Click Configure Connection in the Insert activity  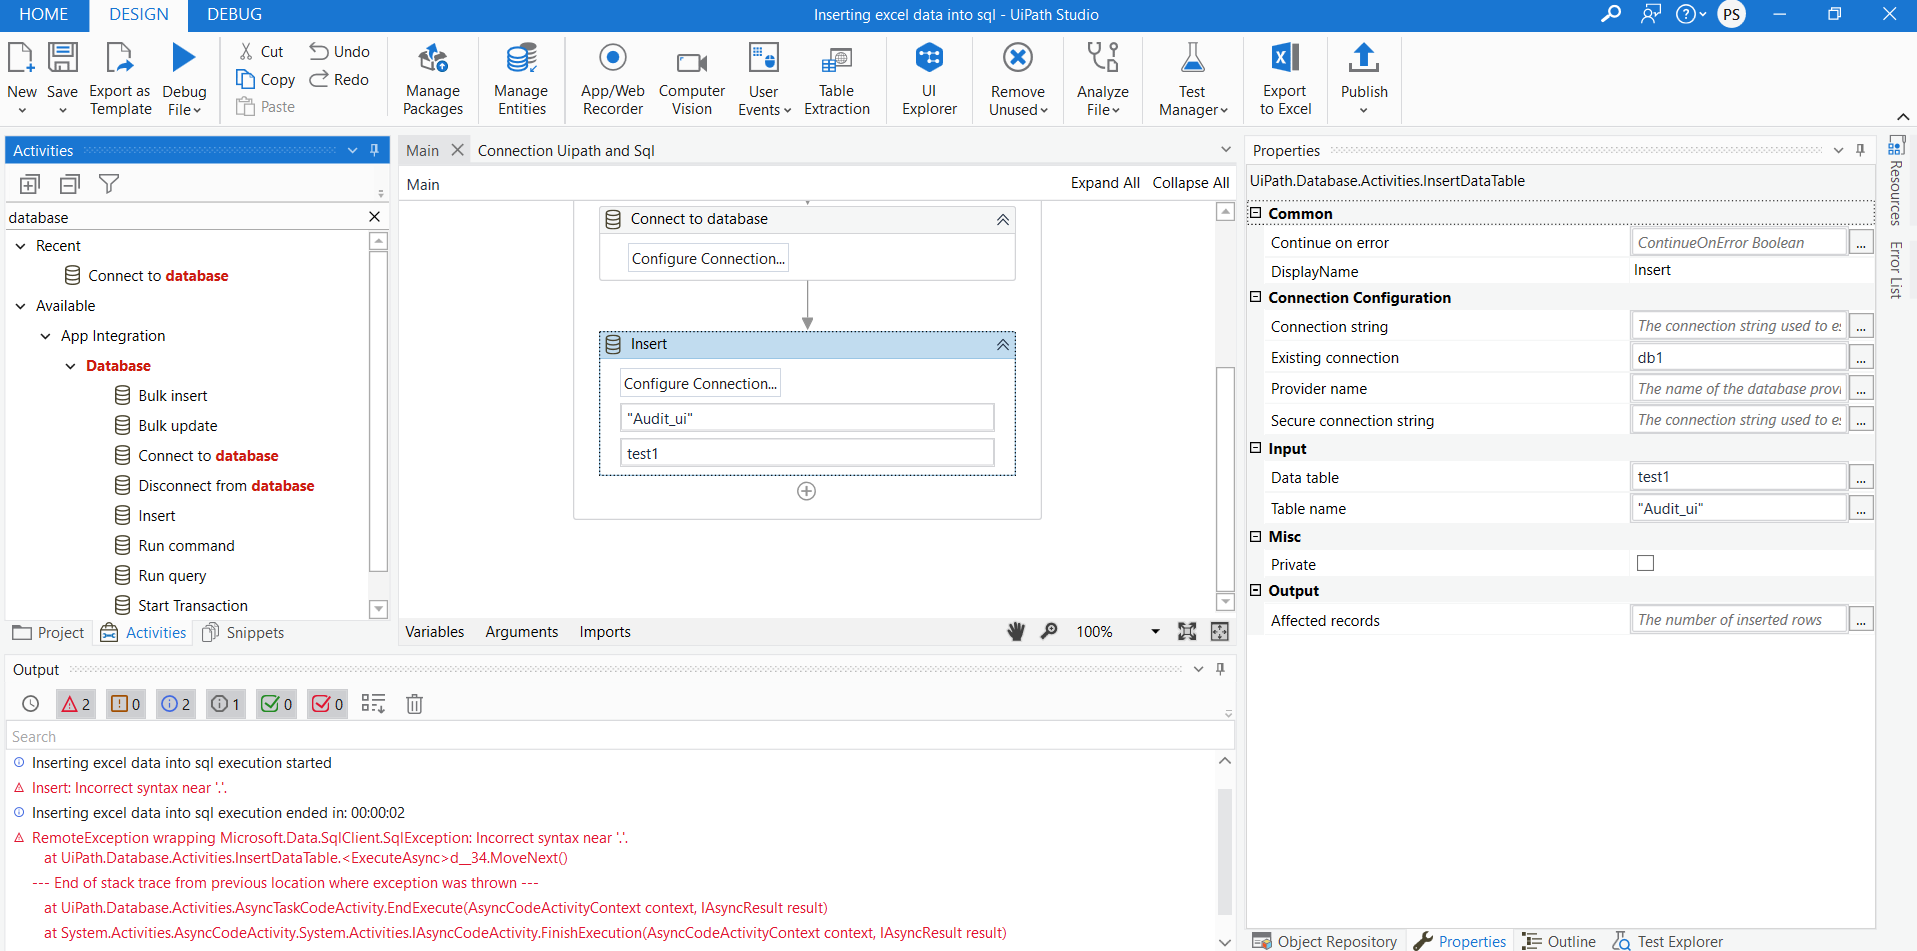point(700,382)
